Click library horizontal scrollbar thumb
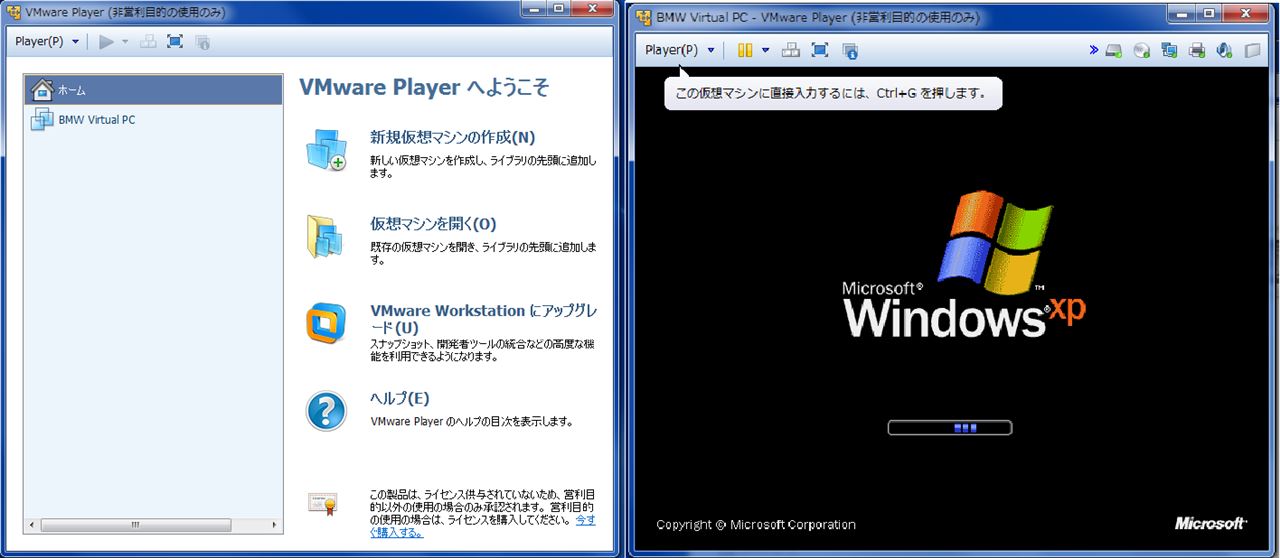Screen dimensions: 1280x558 135,525
